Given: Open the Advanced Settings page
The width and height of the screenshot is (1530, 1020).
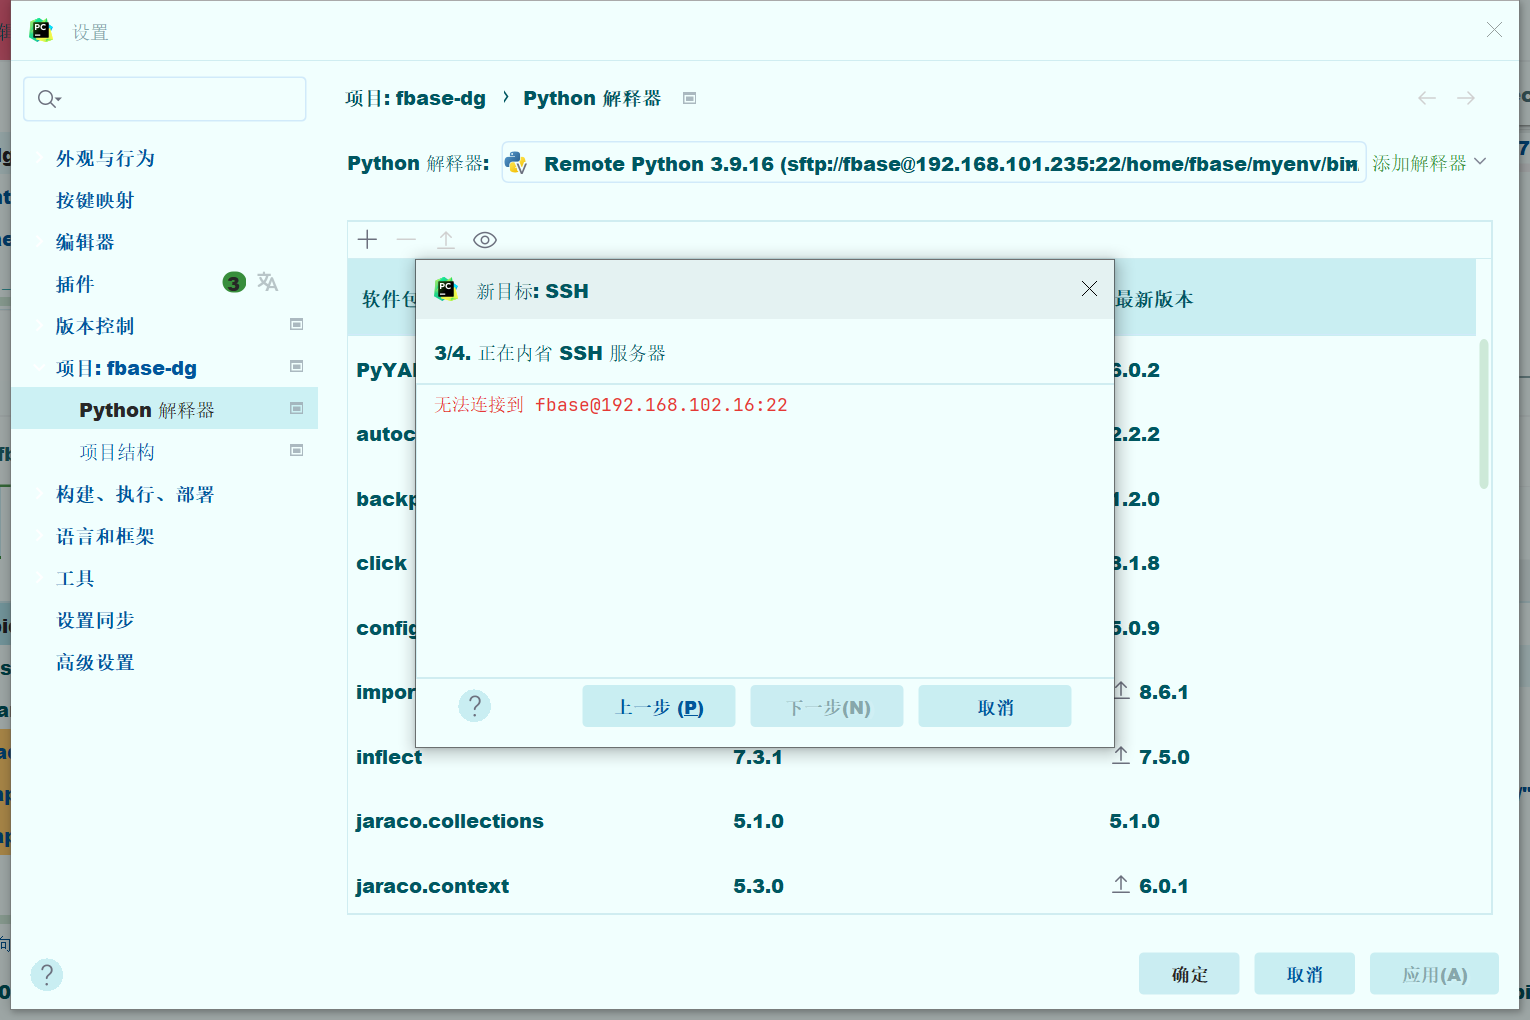Looking at the screenshot, I should coord(95,662).
